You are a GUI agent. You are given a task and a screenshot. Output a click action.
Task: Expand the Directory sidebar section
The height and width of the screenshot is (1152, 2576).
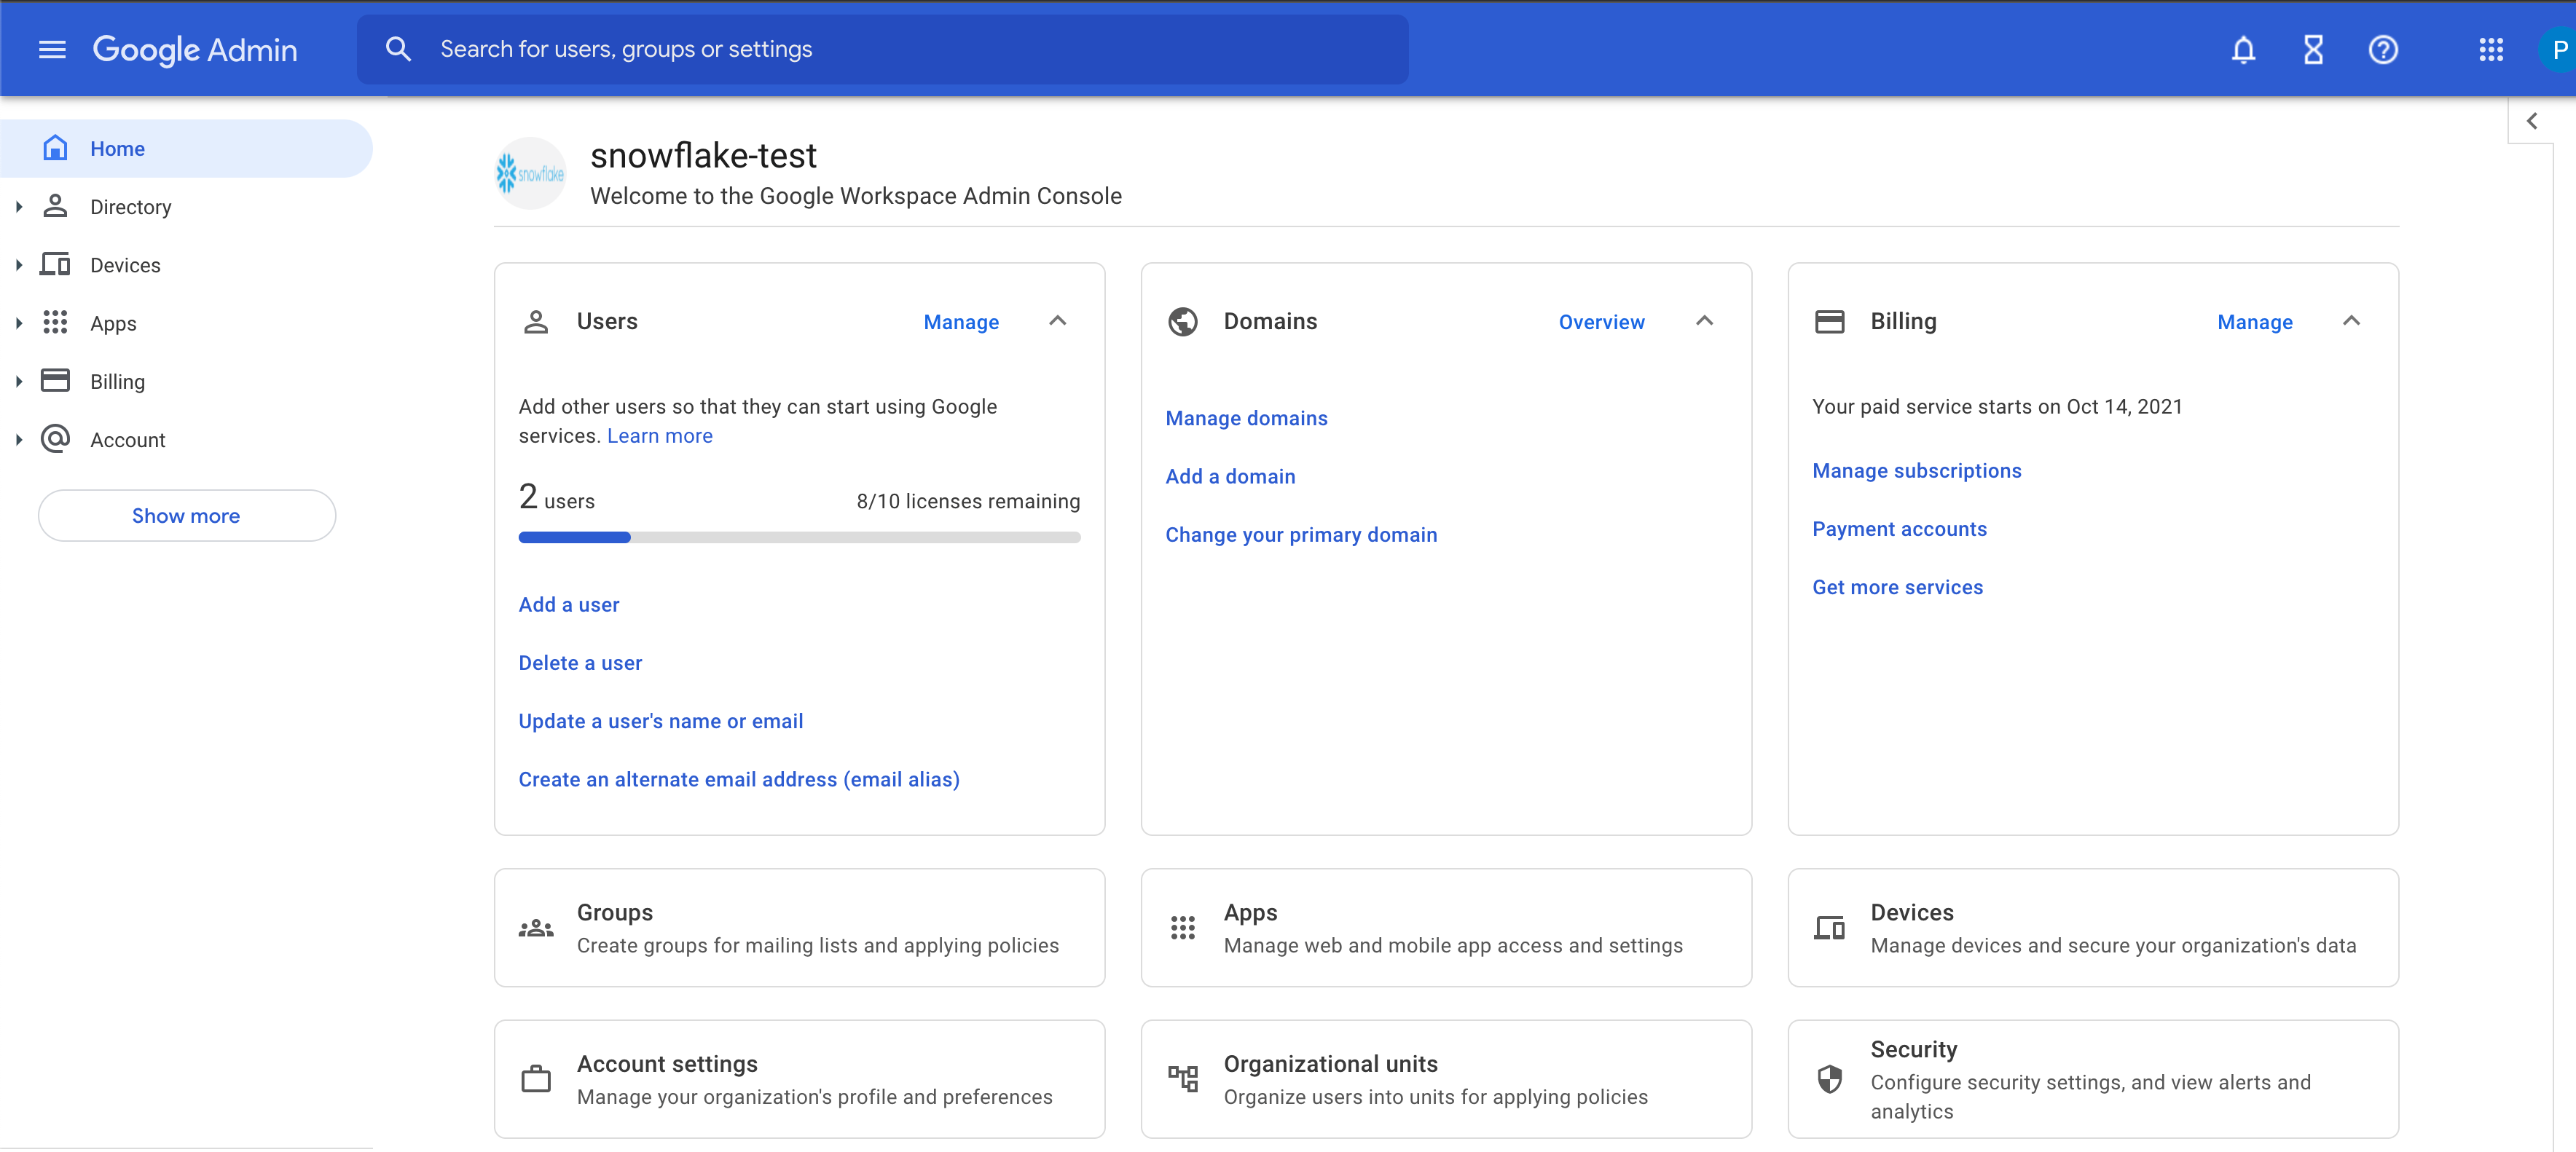pyautogui.click(x=18, y=206)
